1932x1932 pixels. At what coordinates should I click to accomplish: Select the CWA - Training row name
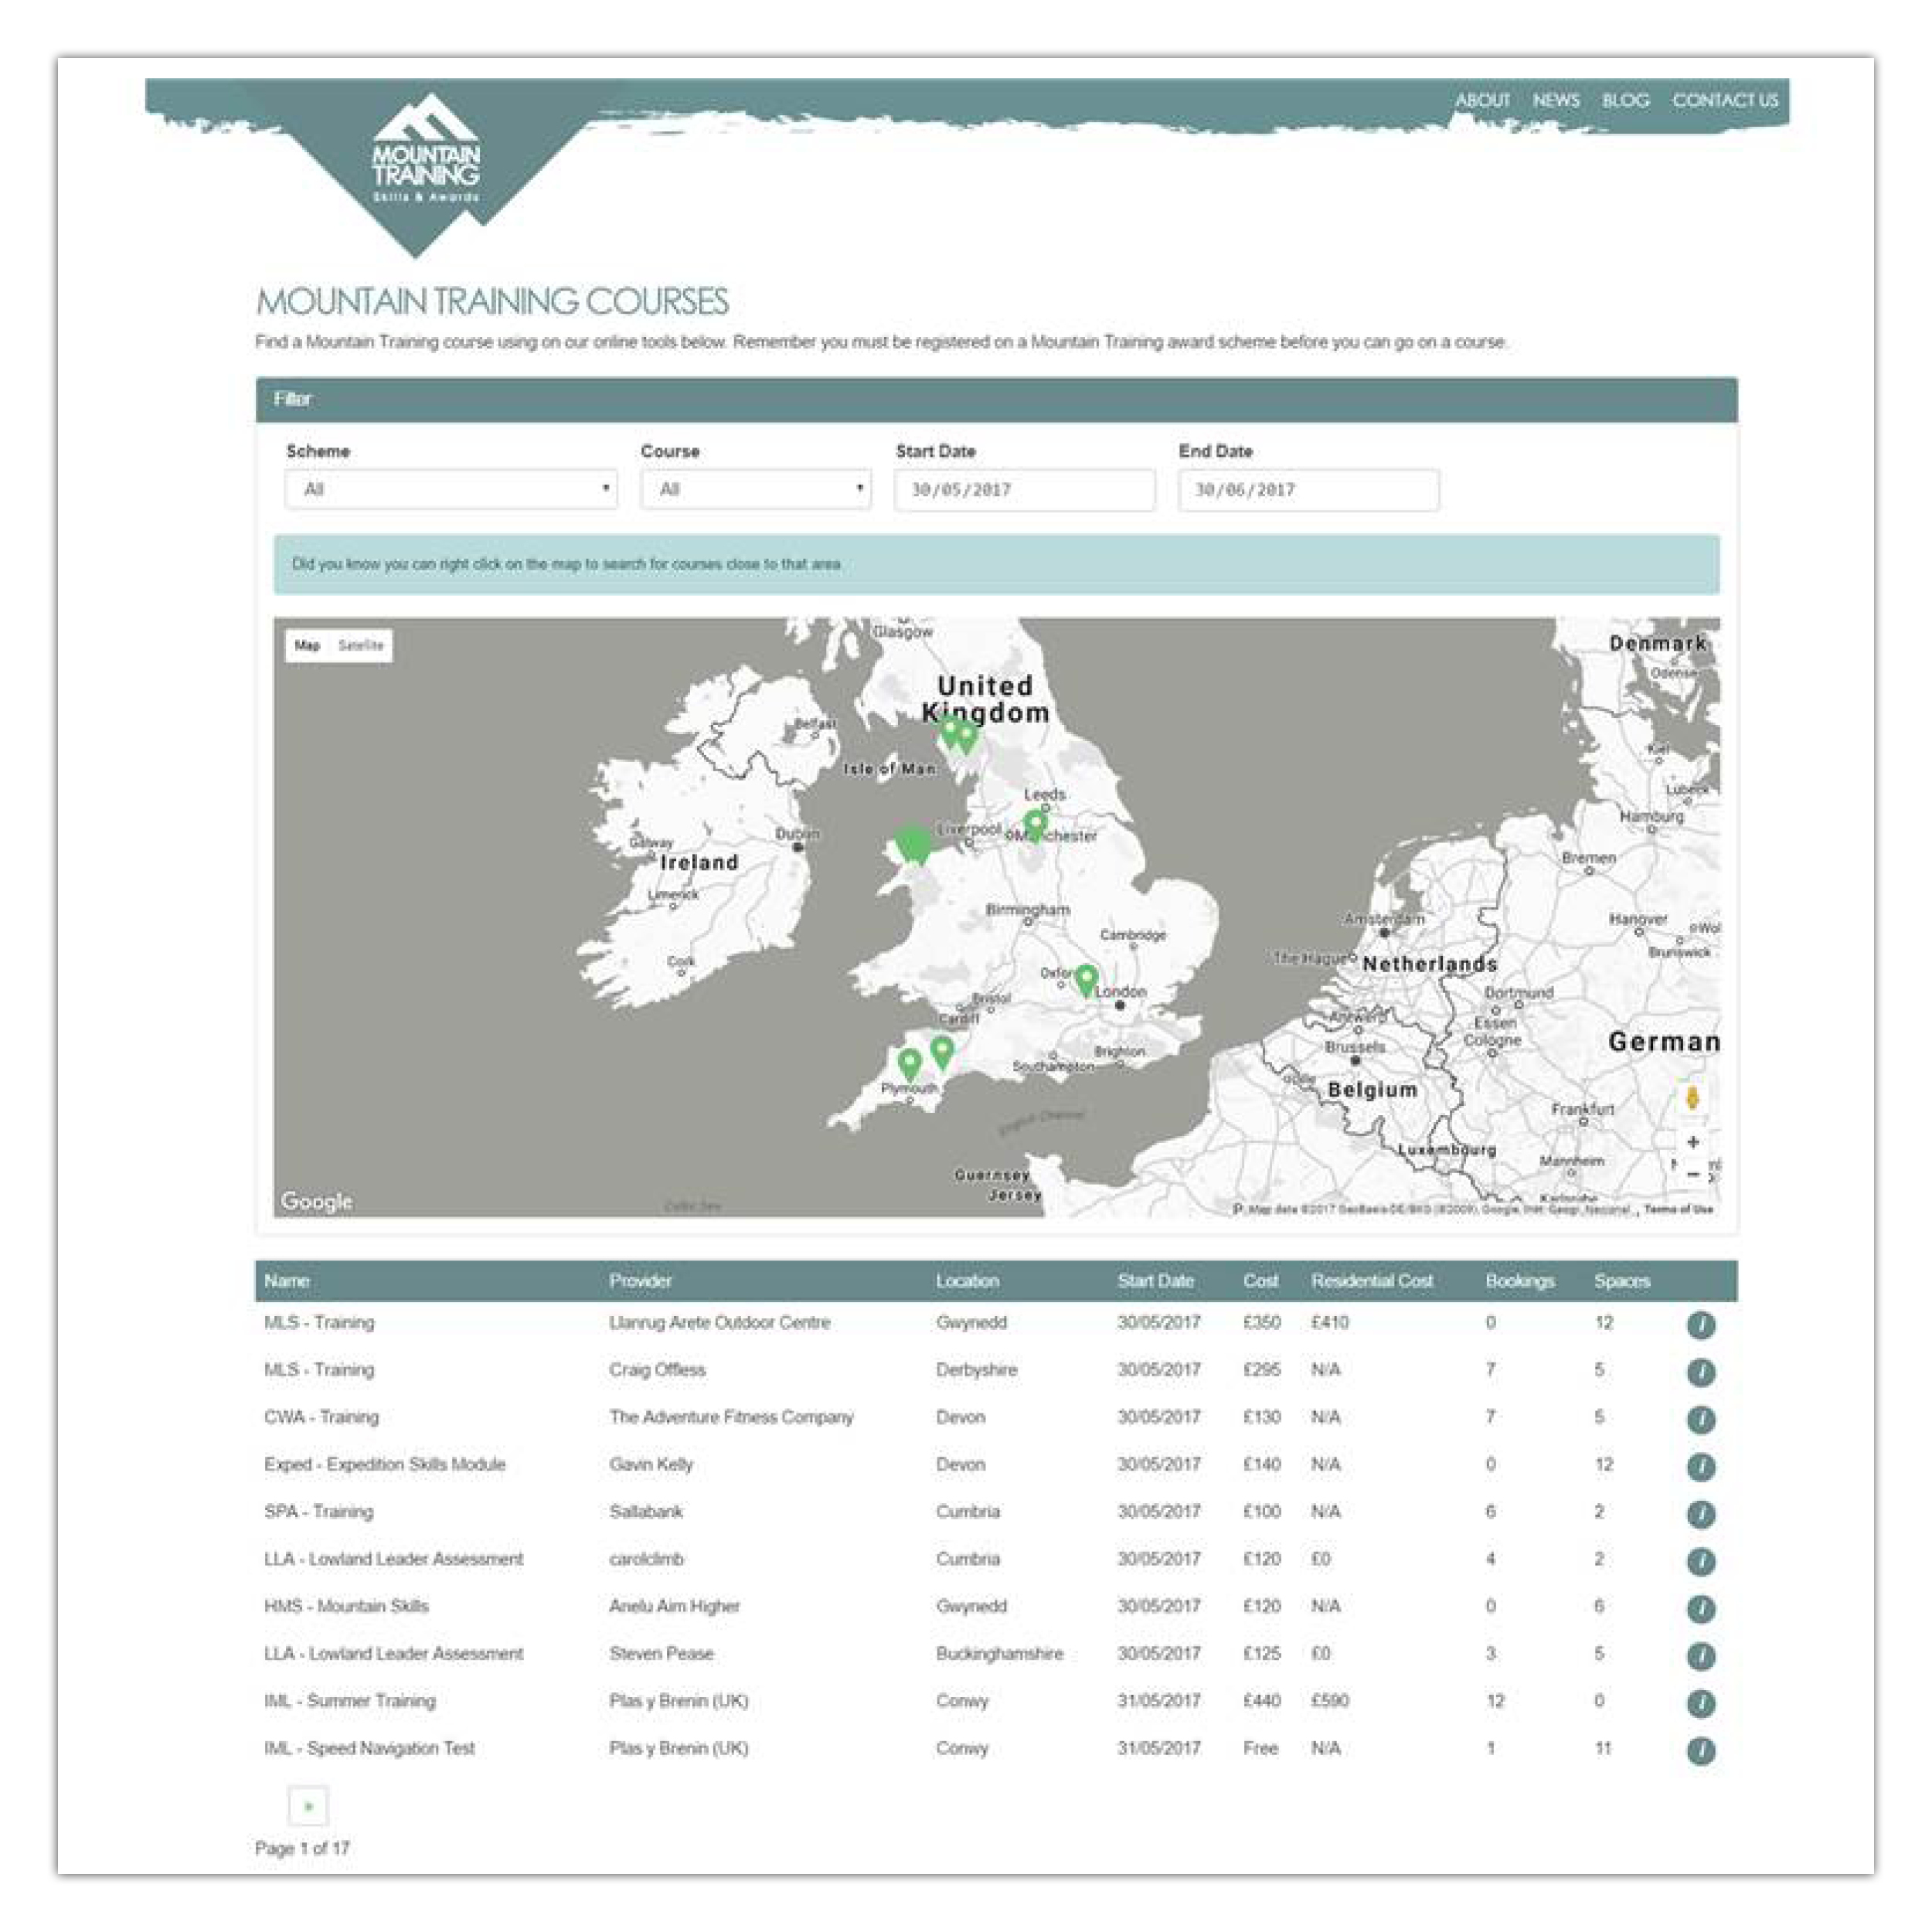pos(322,1417)
